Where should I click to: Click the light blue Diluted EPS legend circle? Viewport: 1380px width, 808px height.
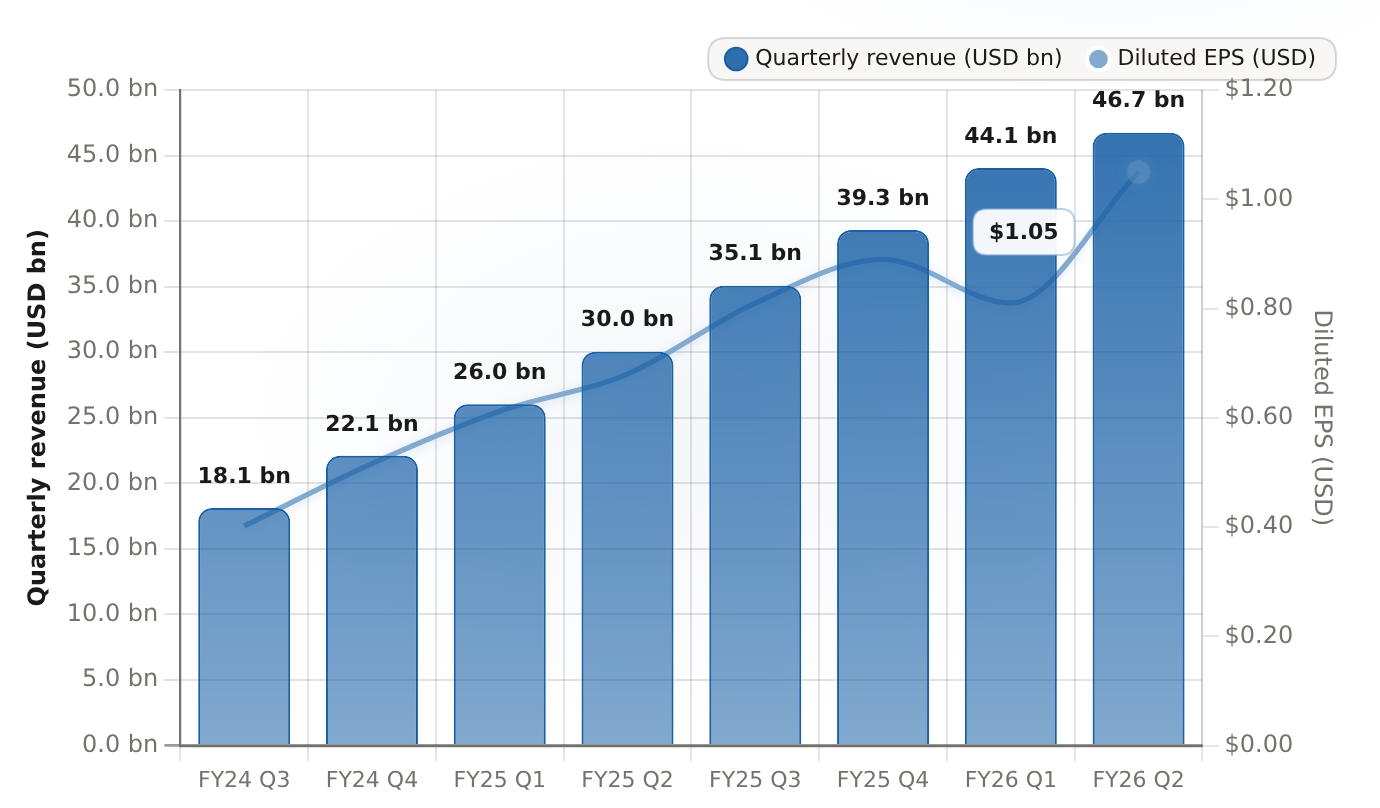[x=1098, y=58]
